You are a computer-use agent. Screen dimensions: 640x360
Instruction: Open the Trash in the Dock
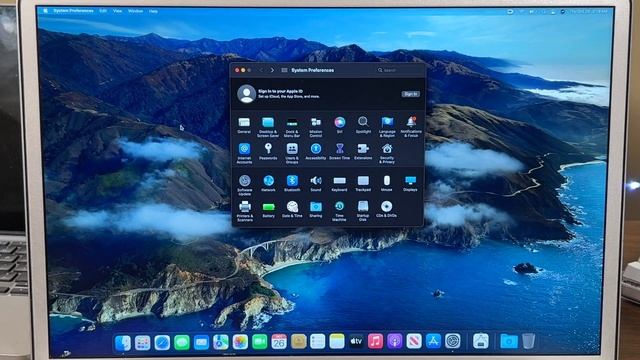528,340
